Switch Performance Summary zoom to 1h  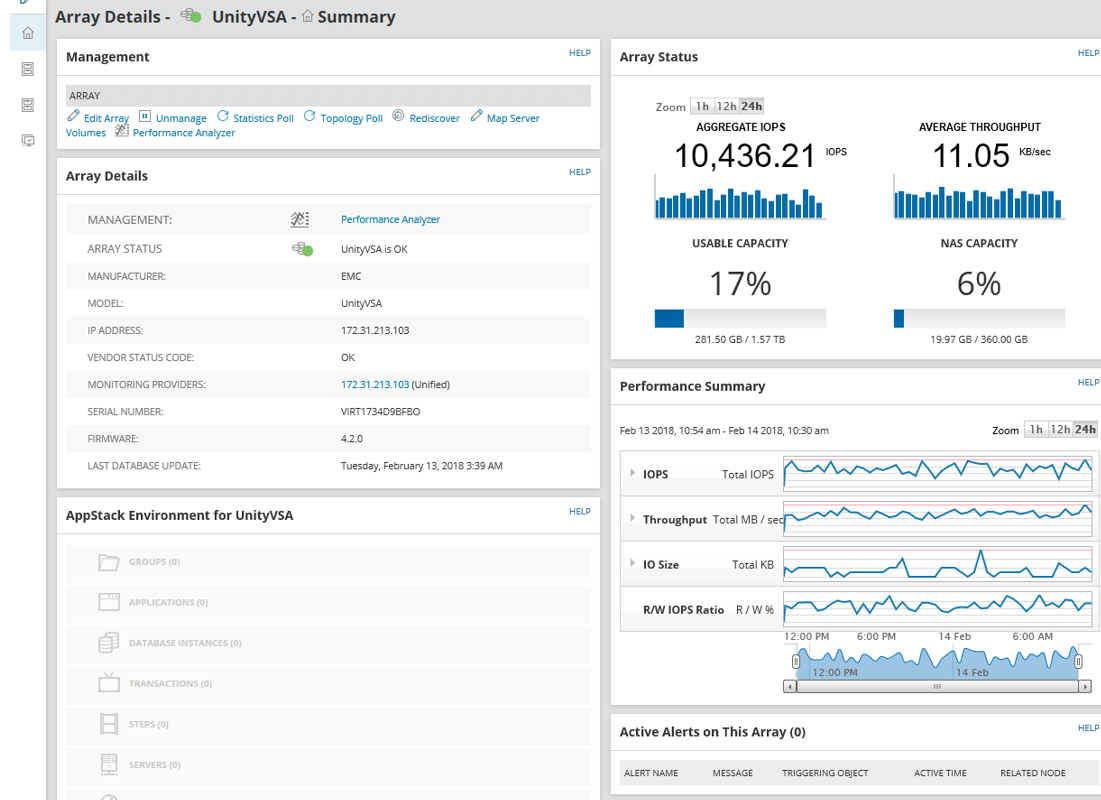1035,430
